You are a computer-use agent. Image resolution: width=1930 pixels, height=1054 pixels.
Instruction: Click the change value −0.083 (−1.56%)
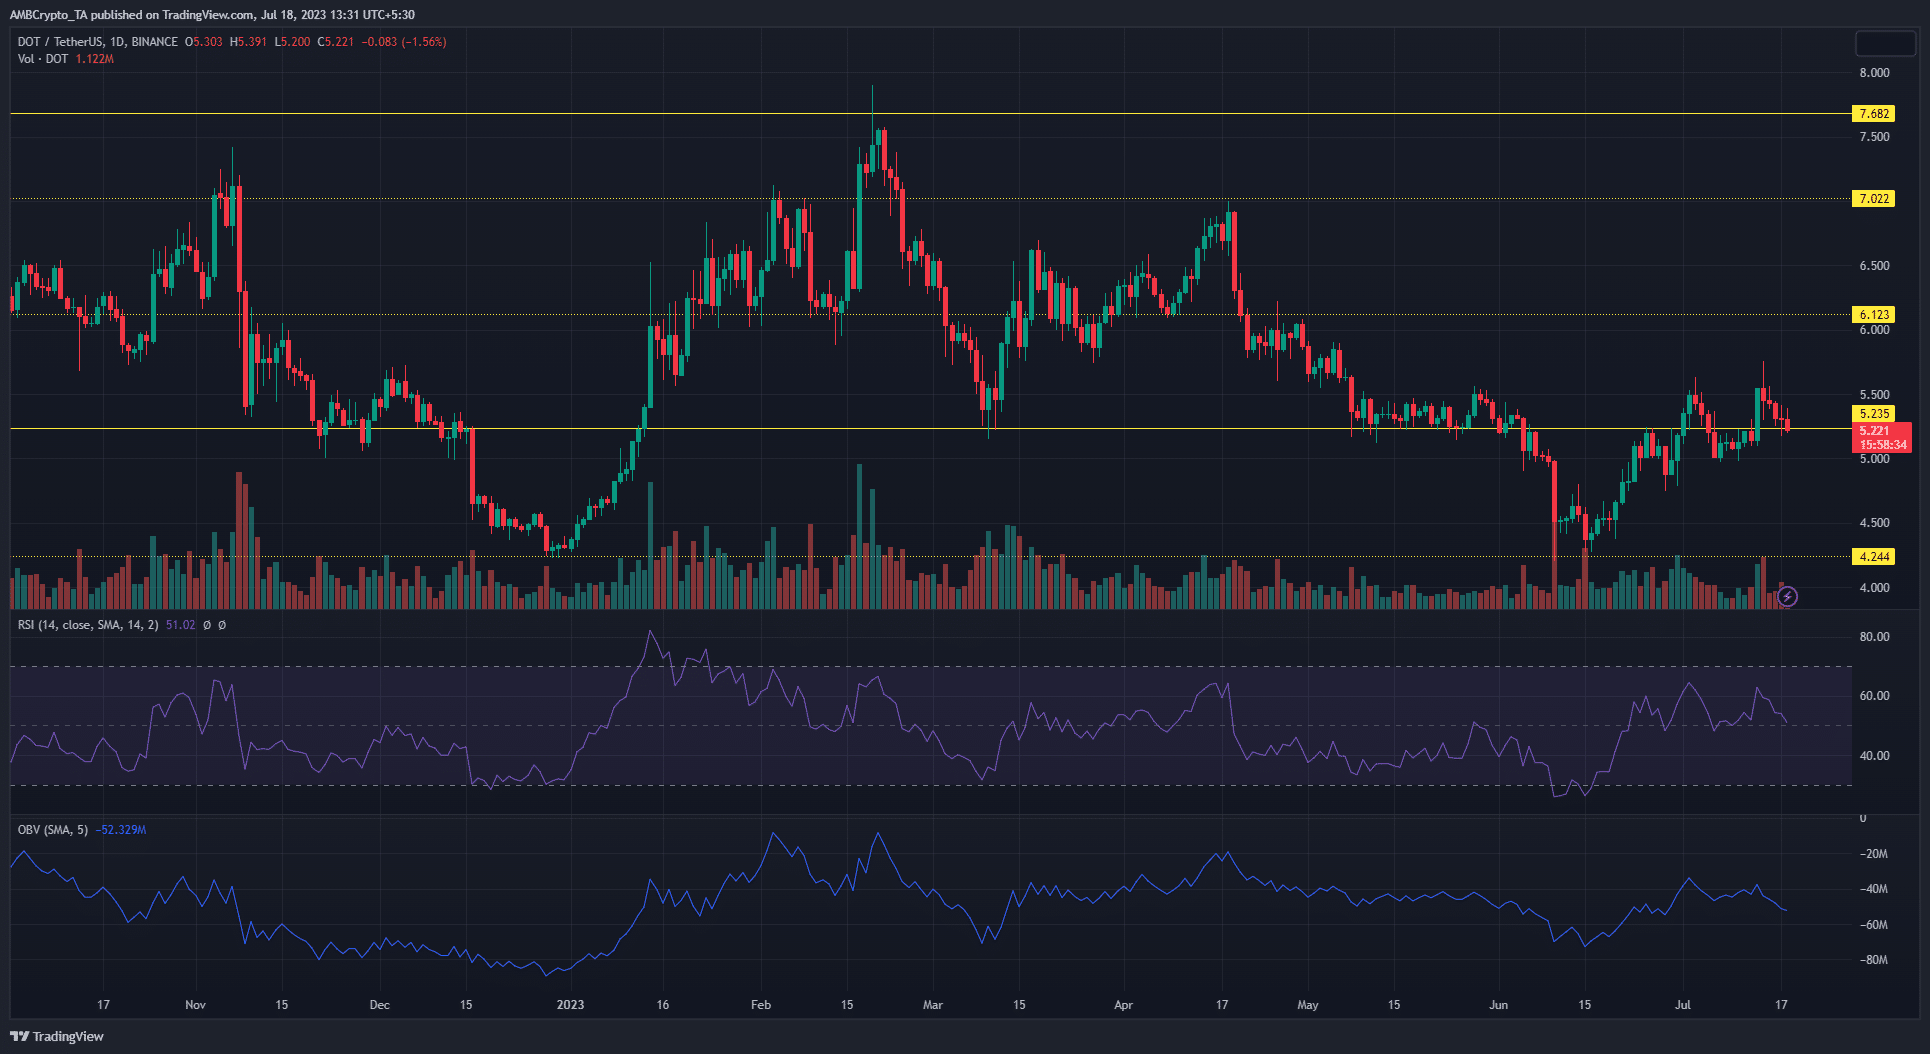click(x=404, y=42)
